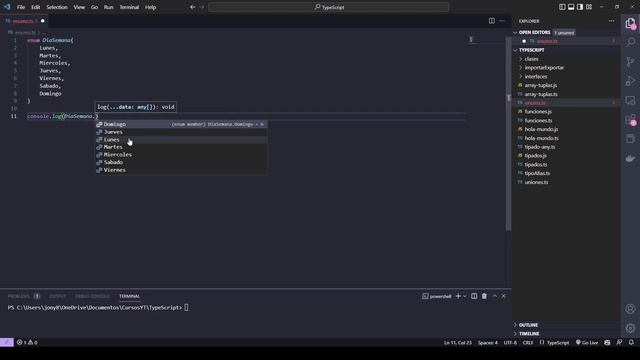
Task: Open the Explorer view in activity bar
Action: click(630, 23)
